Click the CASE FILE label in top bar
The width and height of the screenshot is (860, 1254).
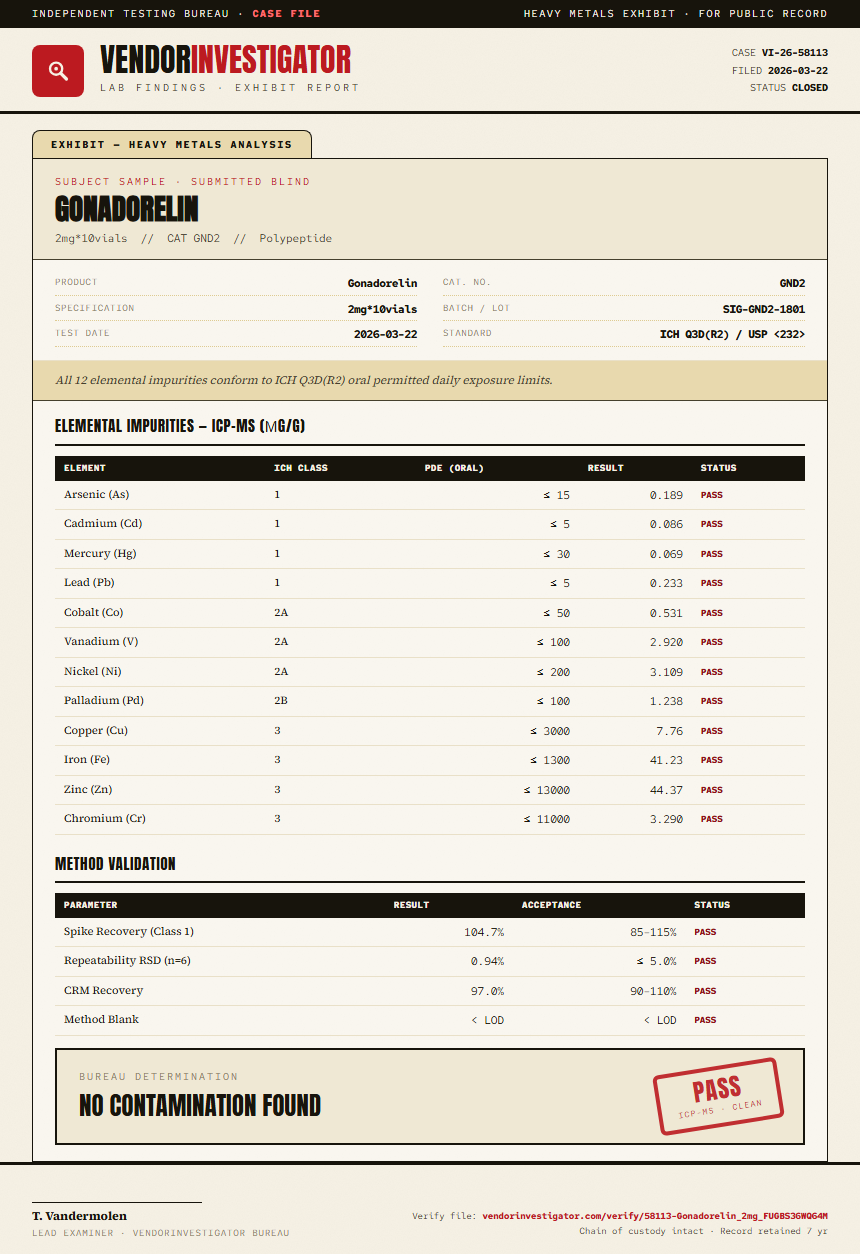coord(286,14)
